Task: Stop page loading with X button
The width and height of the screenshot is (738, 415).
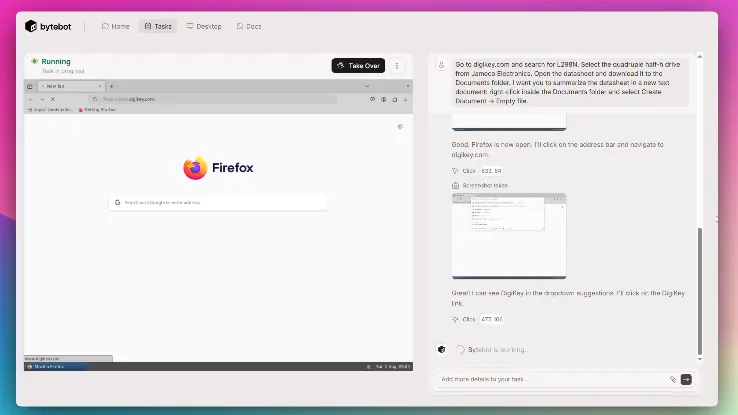Action: pos(53,99)
